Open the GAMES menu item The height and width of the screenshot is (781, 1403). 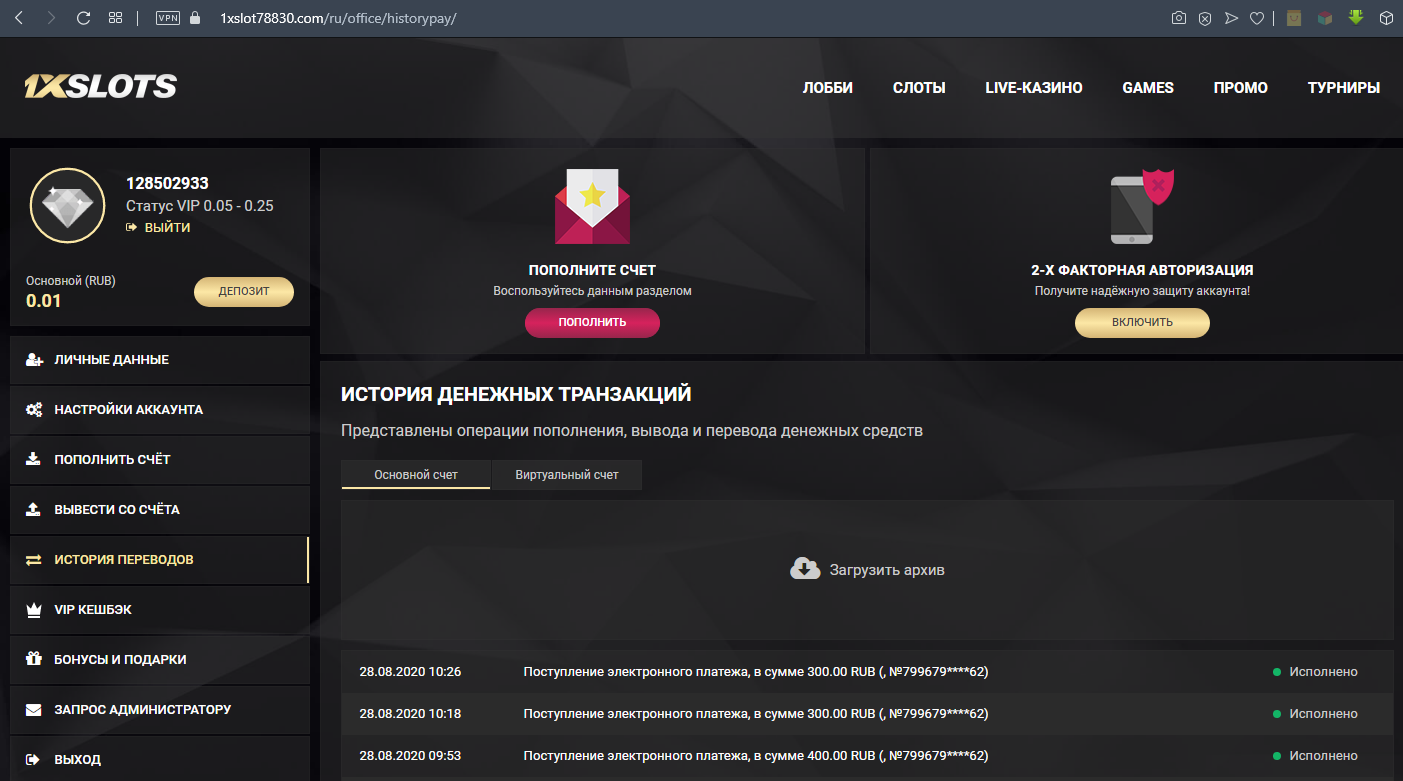click(x=1148, y=88)
